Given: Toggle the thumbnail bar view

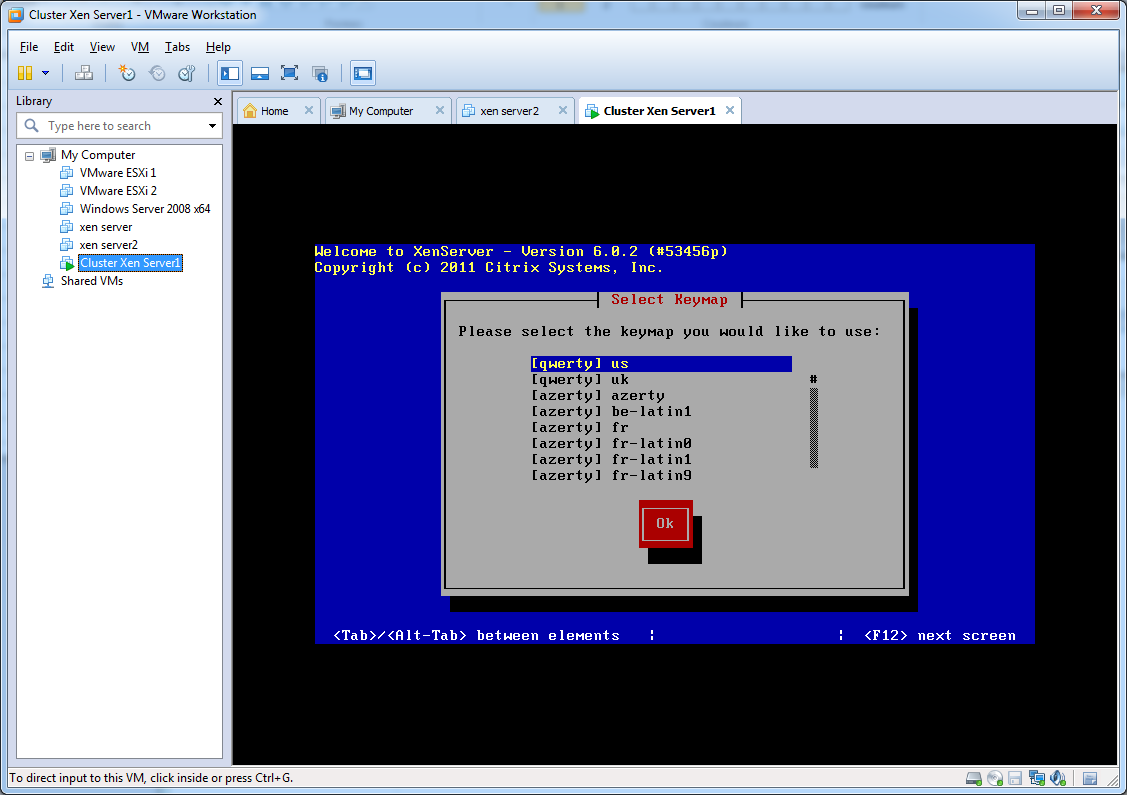Looking at the screenshot, I should tap(260, 73).
